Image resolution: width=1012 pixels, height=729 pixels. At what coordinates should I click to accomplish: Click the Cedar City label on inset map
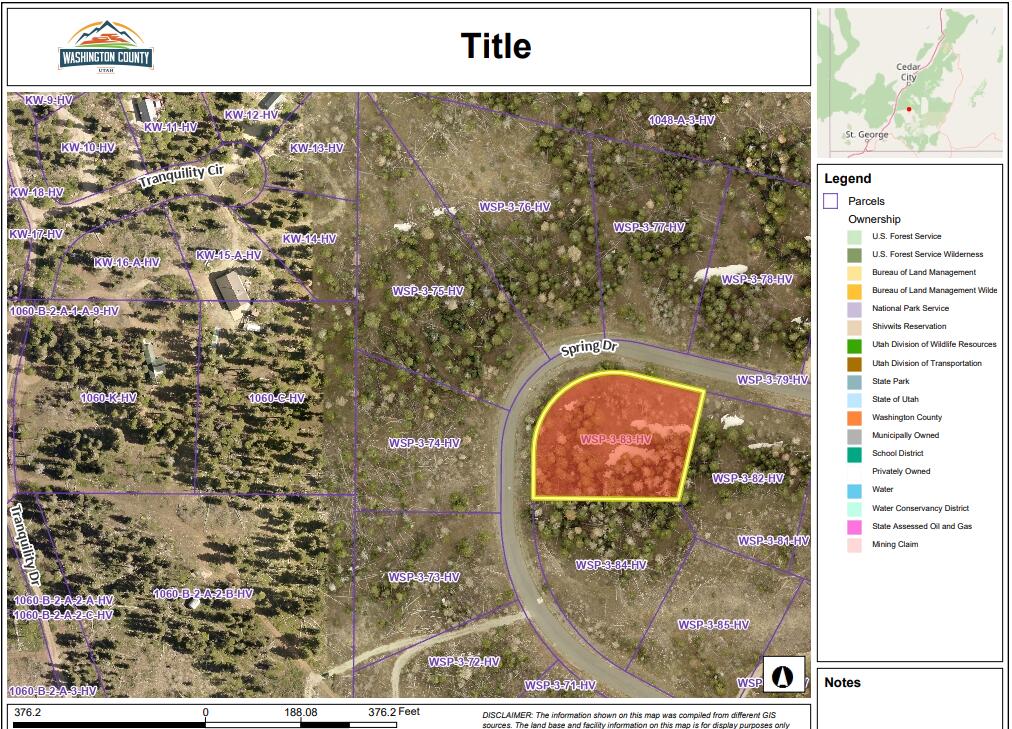point(907,72)
